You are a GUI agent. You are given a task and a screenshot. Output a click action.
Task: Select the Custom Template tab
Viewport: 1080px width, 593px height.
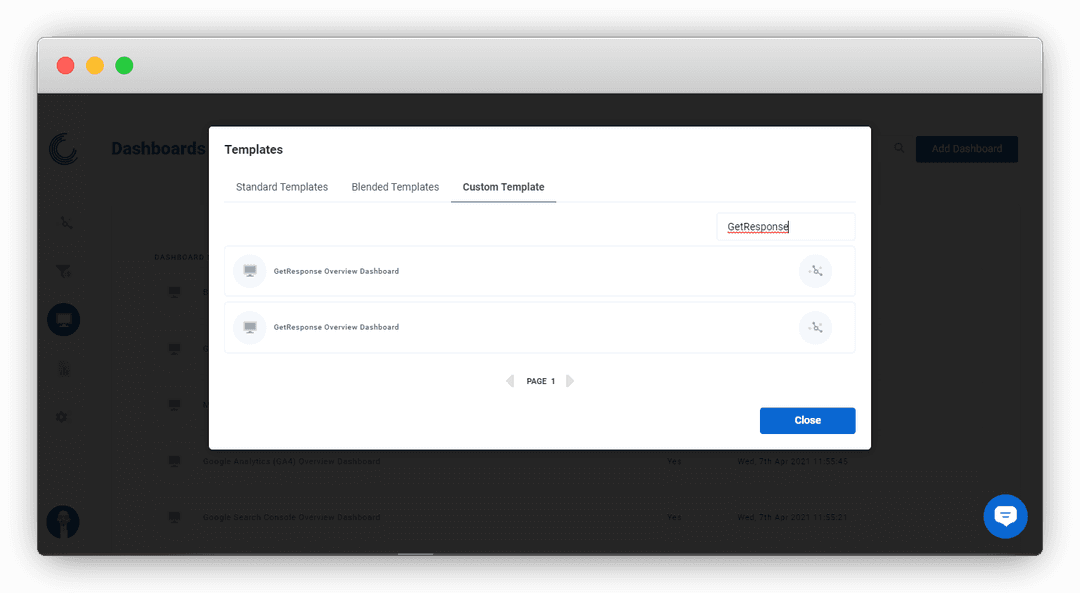[x=503, y=187]
